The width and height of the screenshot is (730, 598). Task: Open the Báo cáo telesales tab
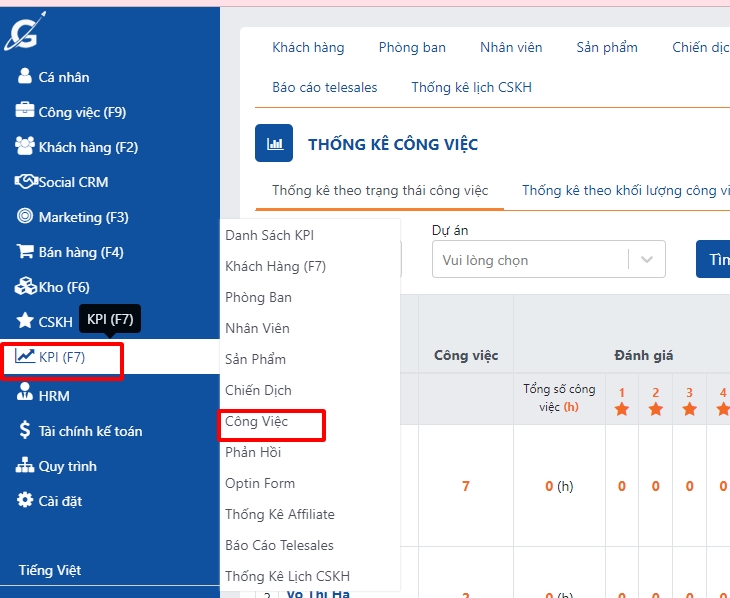[x=325, y=87]
